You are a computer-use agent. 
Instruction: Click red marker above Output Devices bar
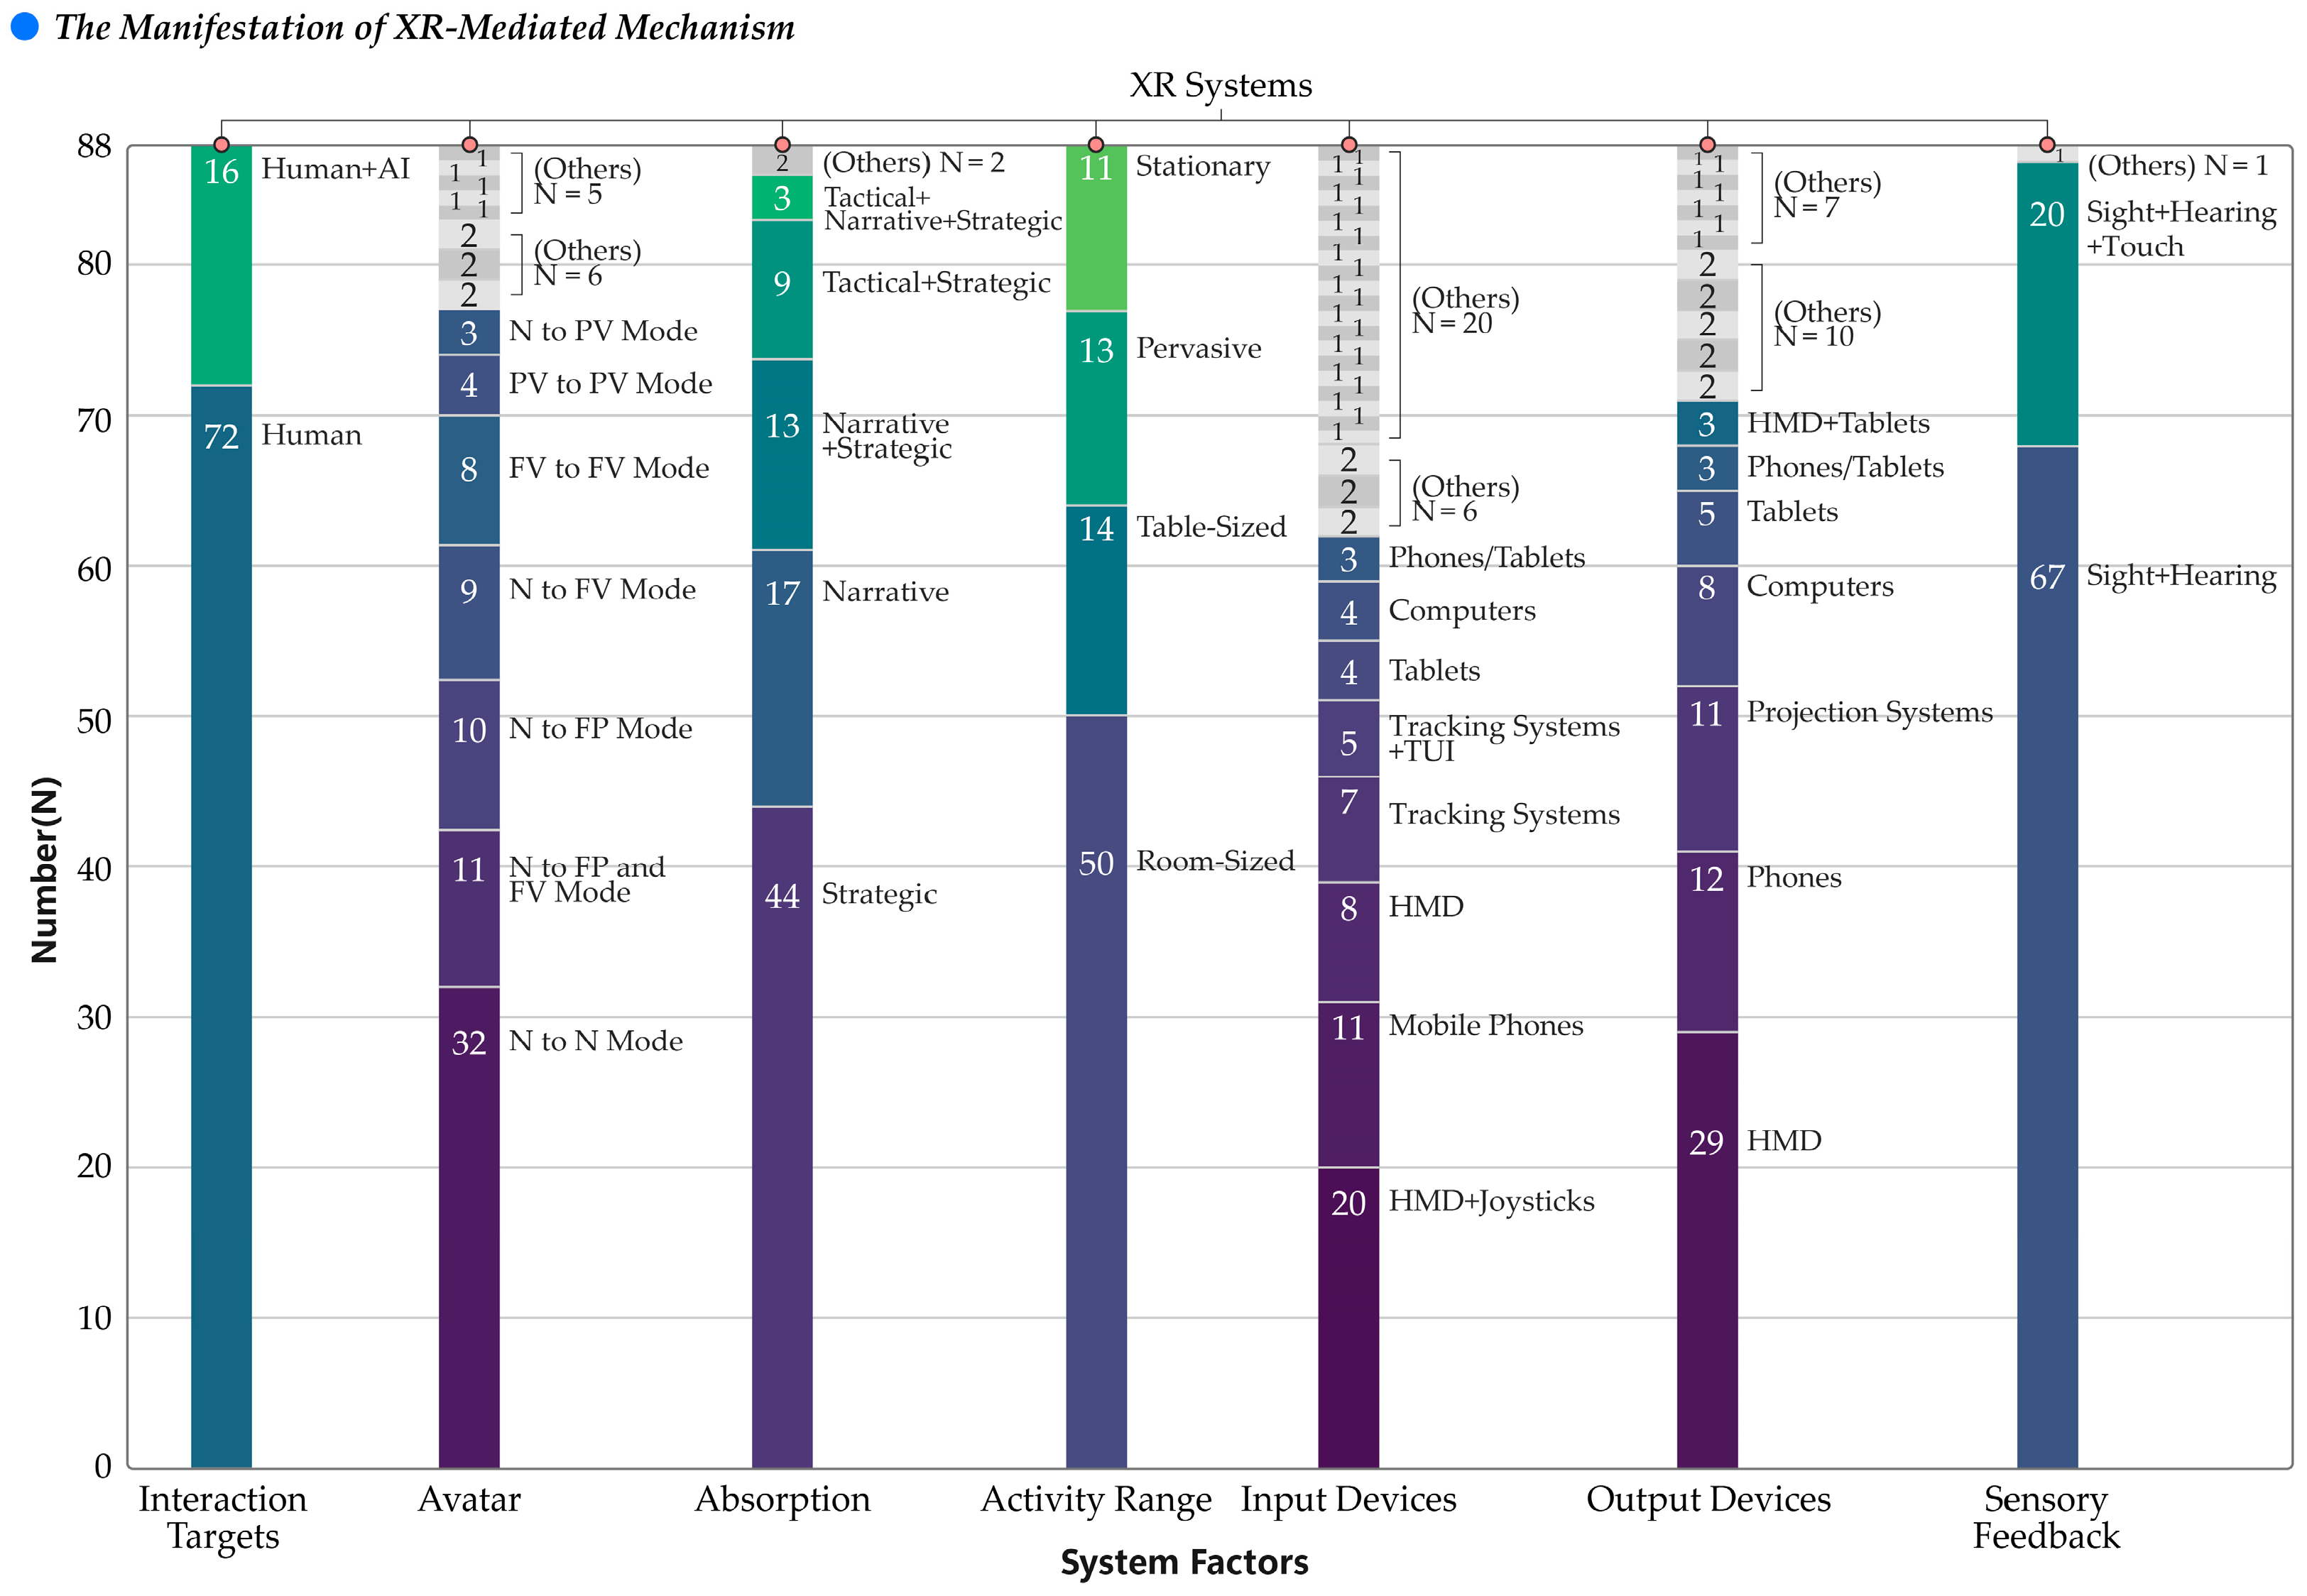coord(1707,145)
